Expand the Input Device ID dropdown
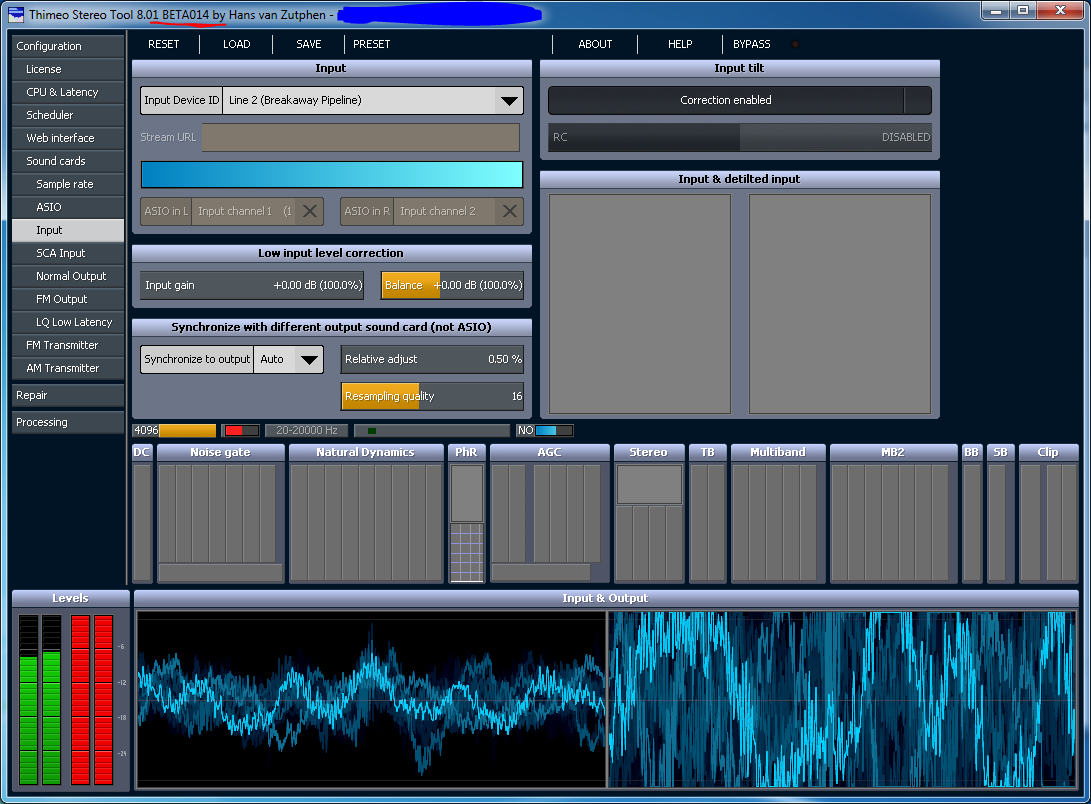The width and height of the screenshot is (1091, 804). pos(509,100)
